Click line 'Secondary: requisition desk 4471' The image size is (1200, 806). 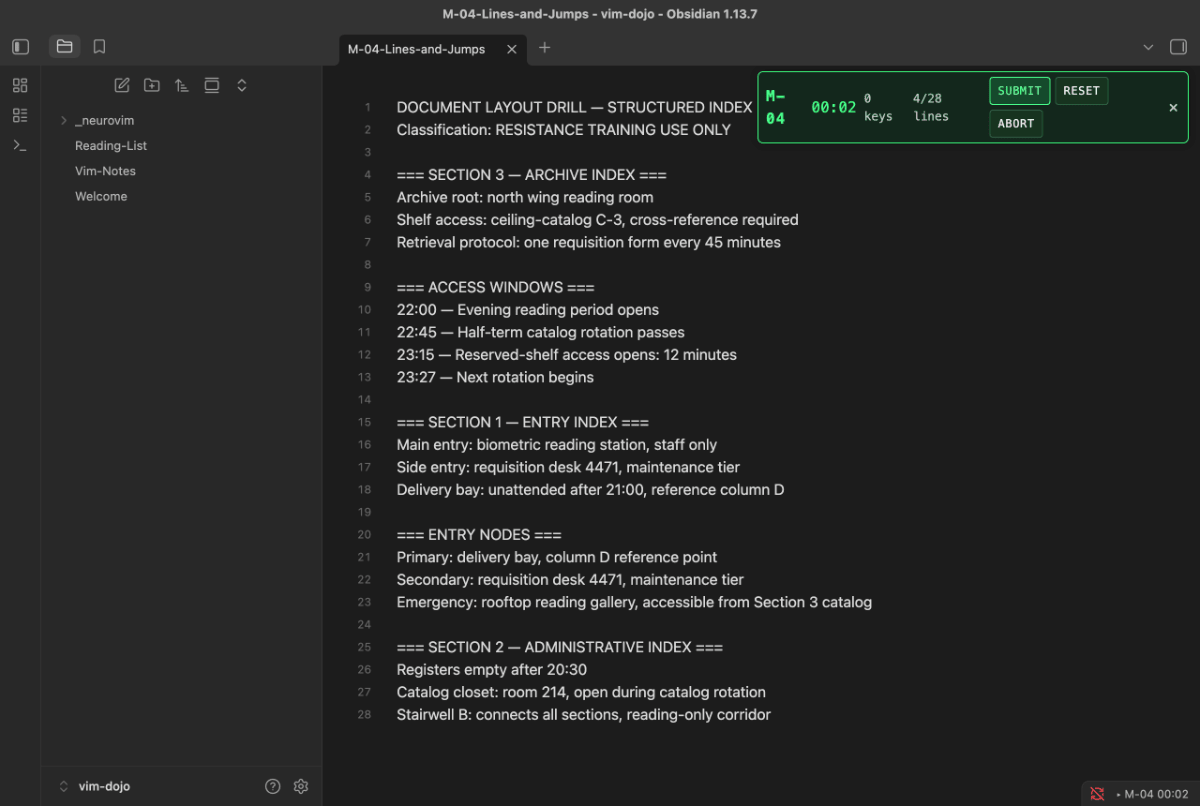pyautogui.click(x=570, y=580)
